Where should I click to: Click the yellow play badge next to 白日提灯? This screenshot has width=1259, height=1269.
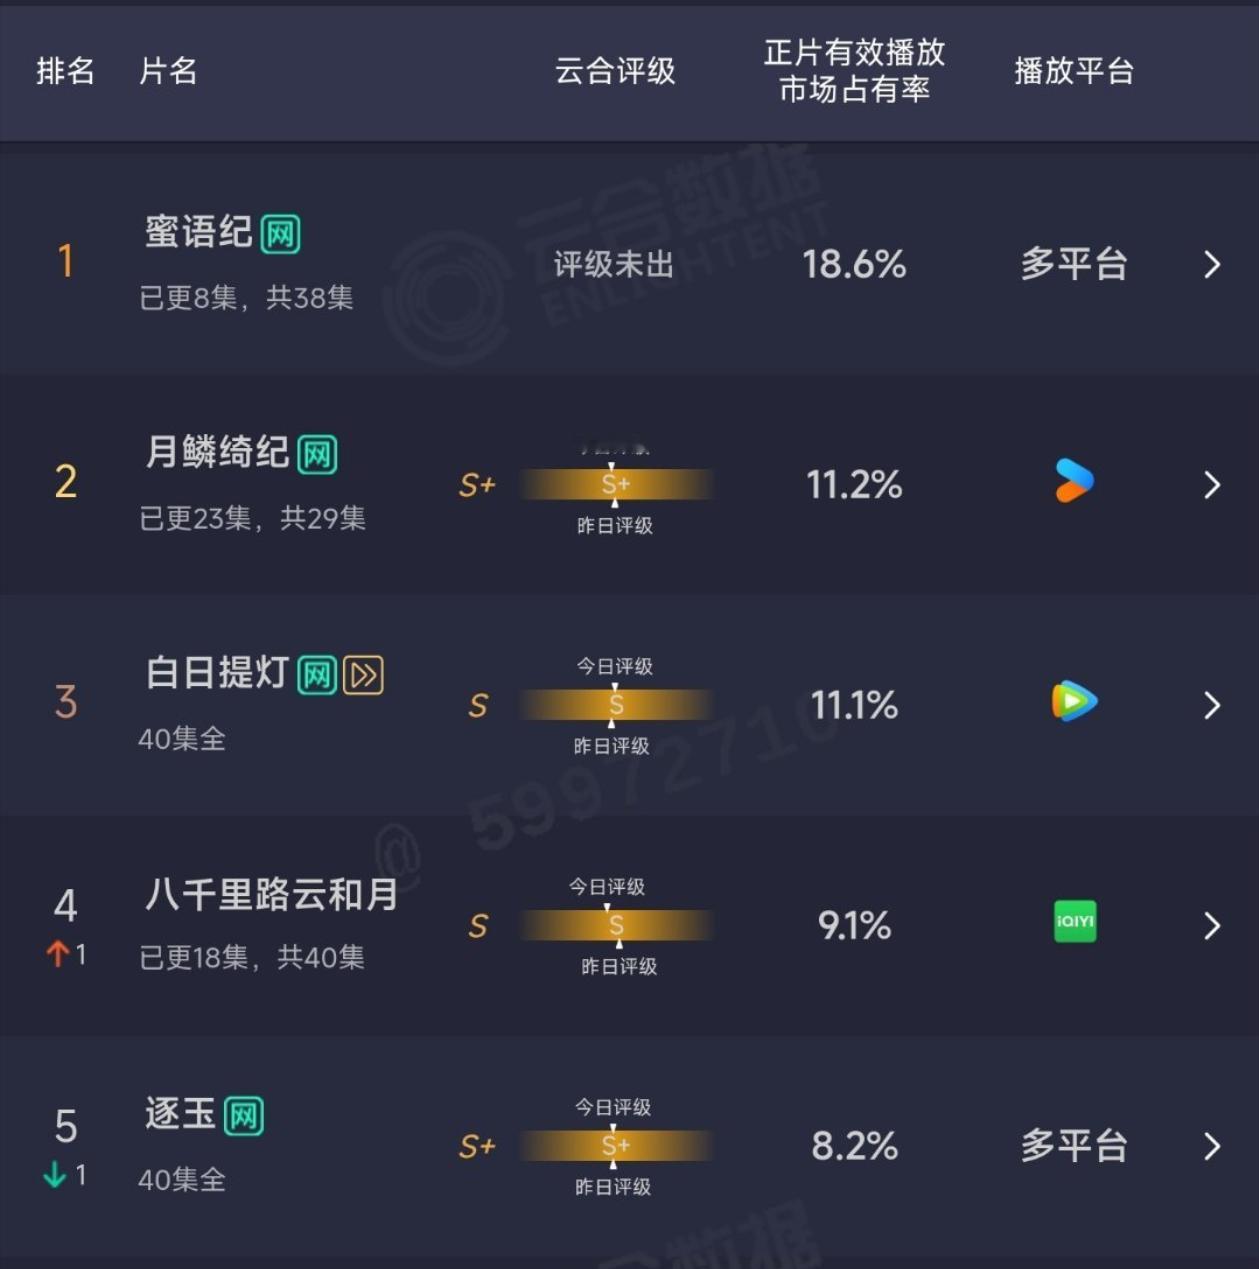(x=363, y=675)
